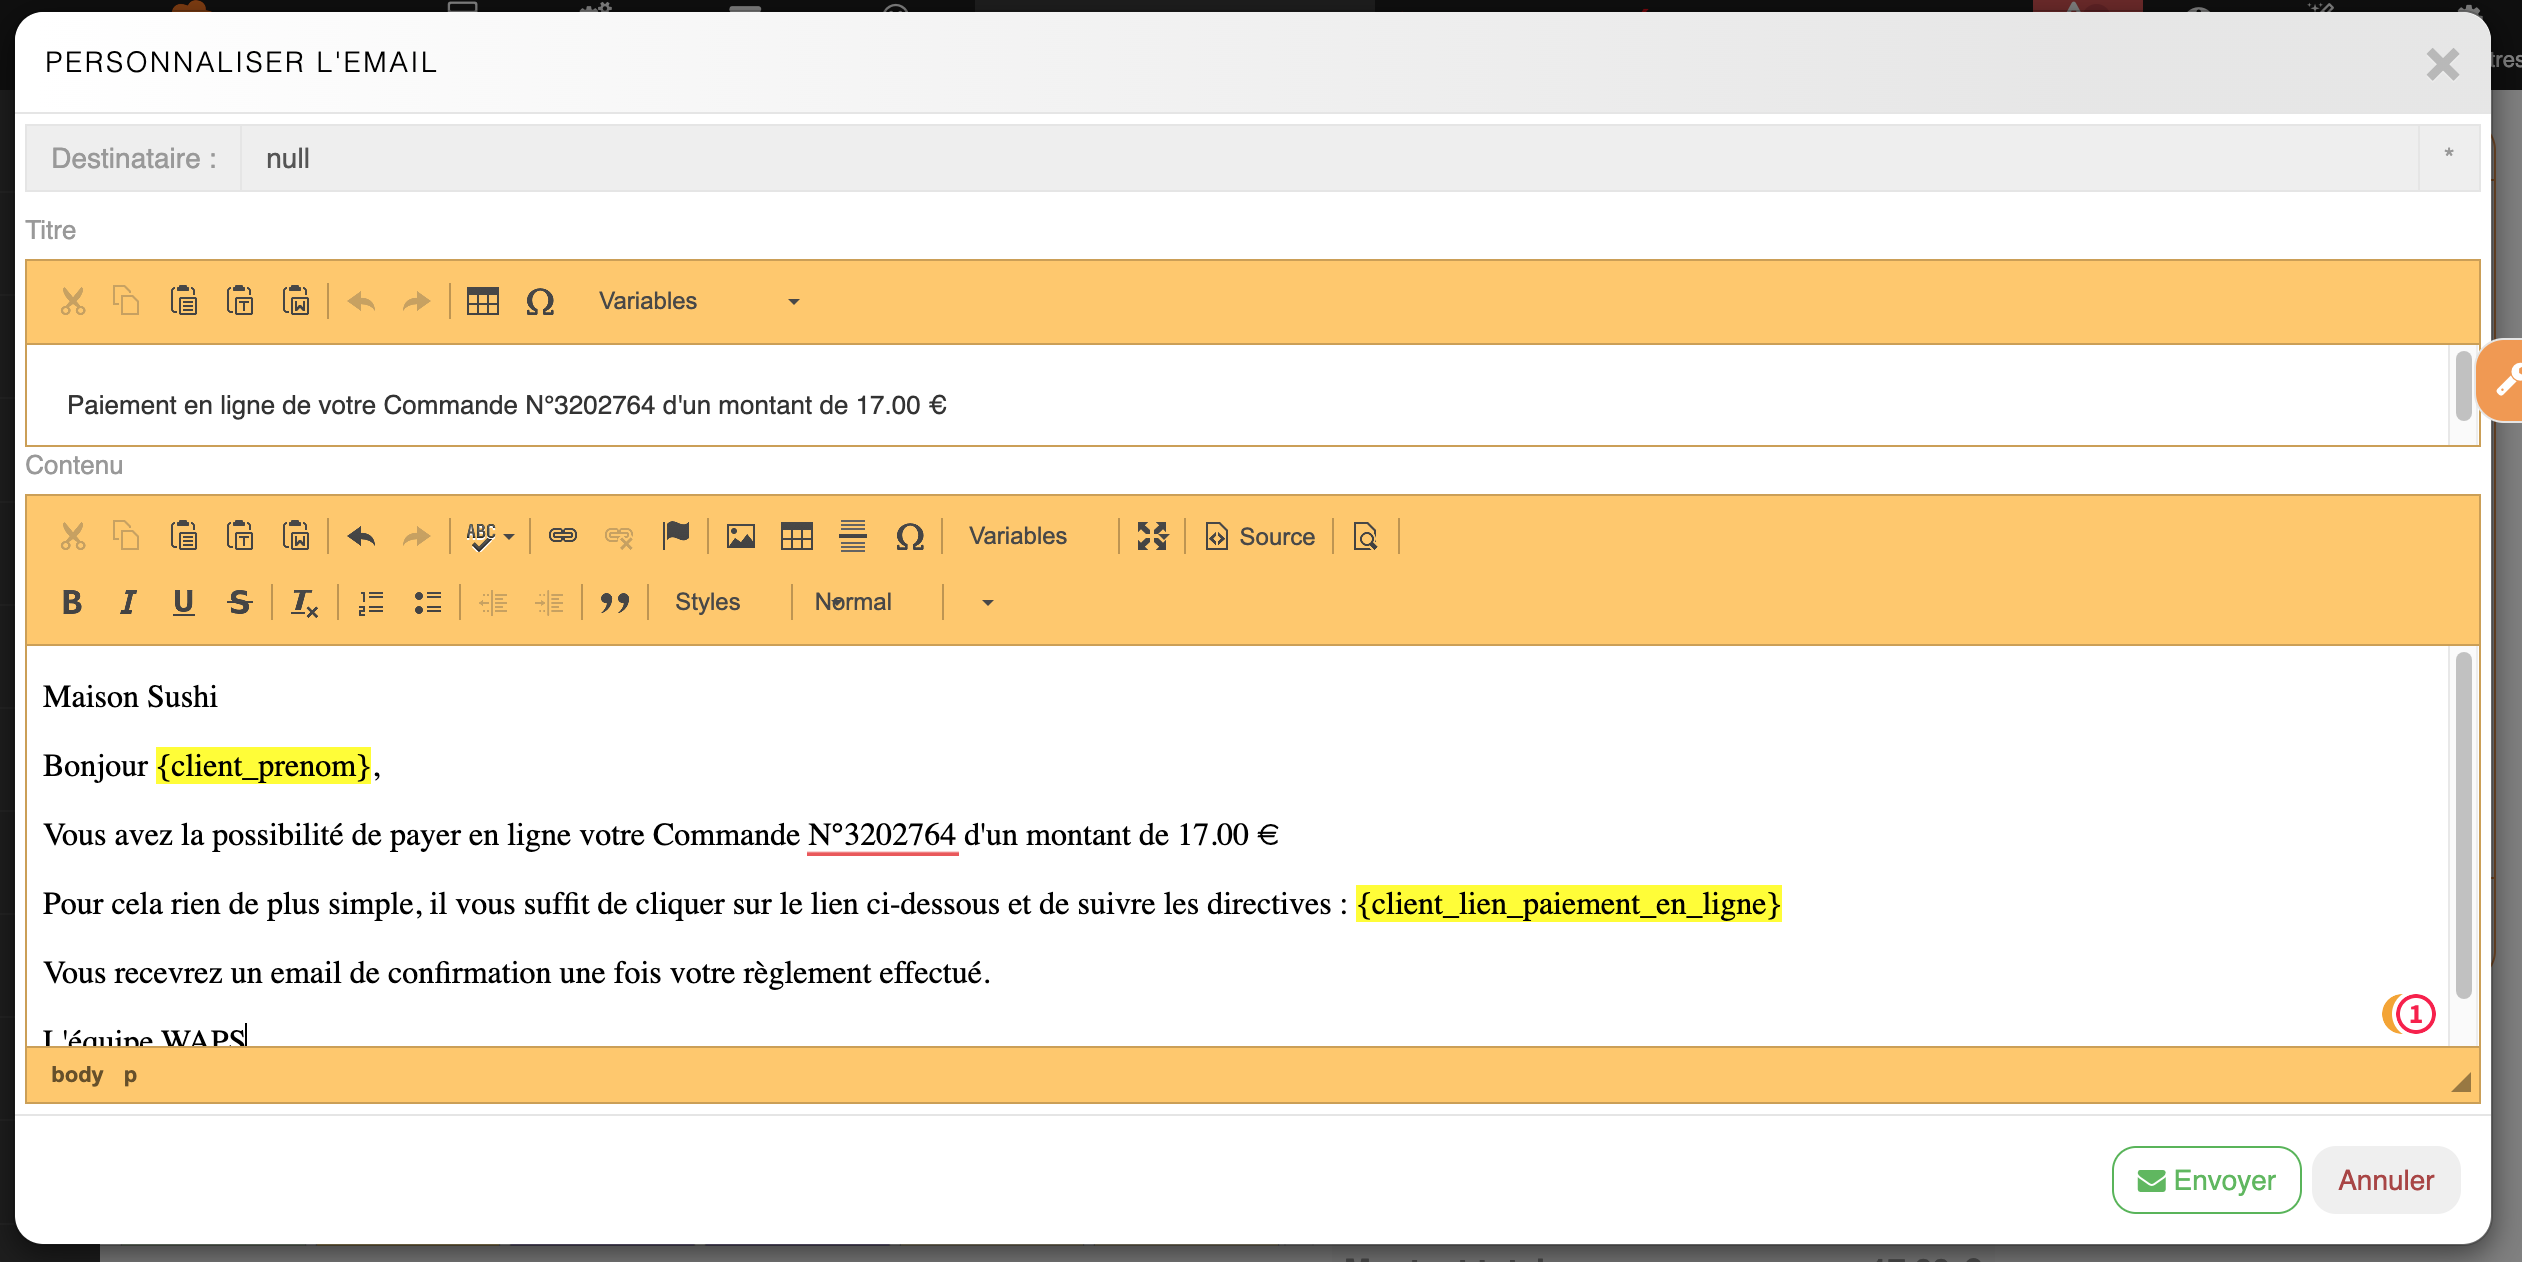This screenshot has height=1262, width=2522.
Task: Open the Styles dropdown
Action: point(708,603)
